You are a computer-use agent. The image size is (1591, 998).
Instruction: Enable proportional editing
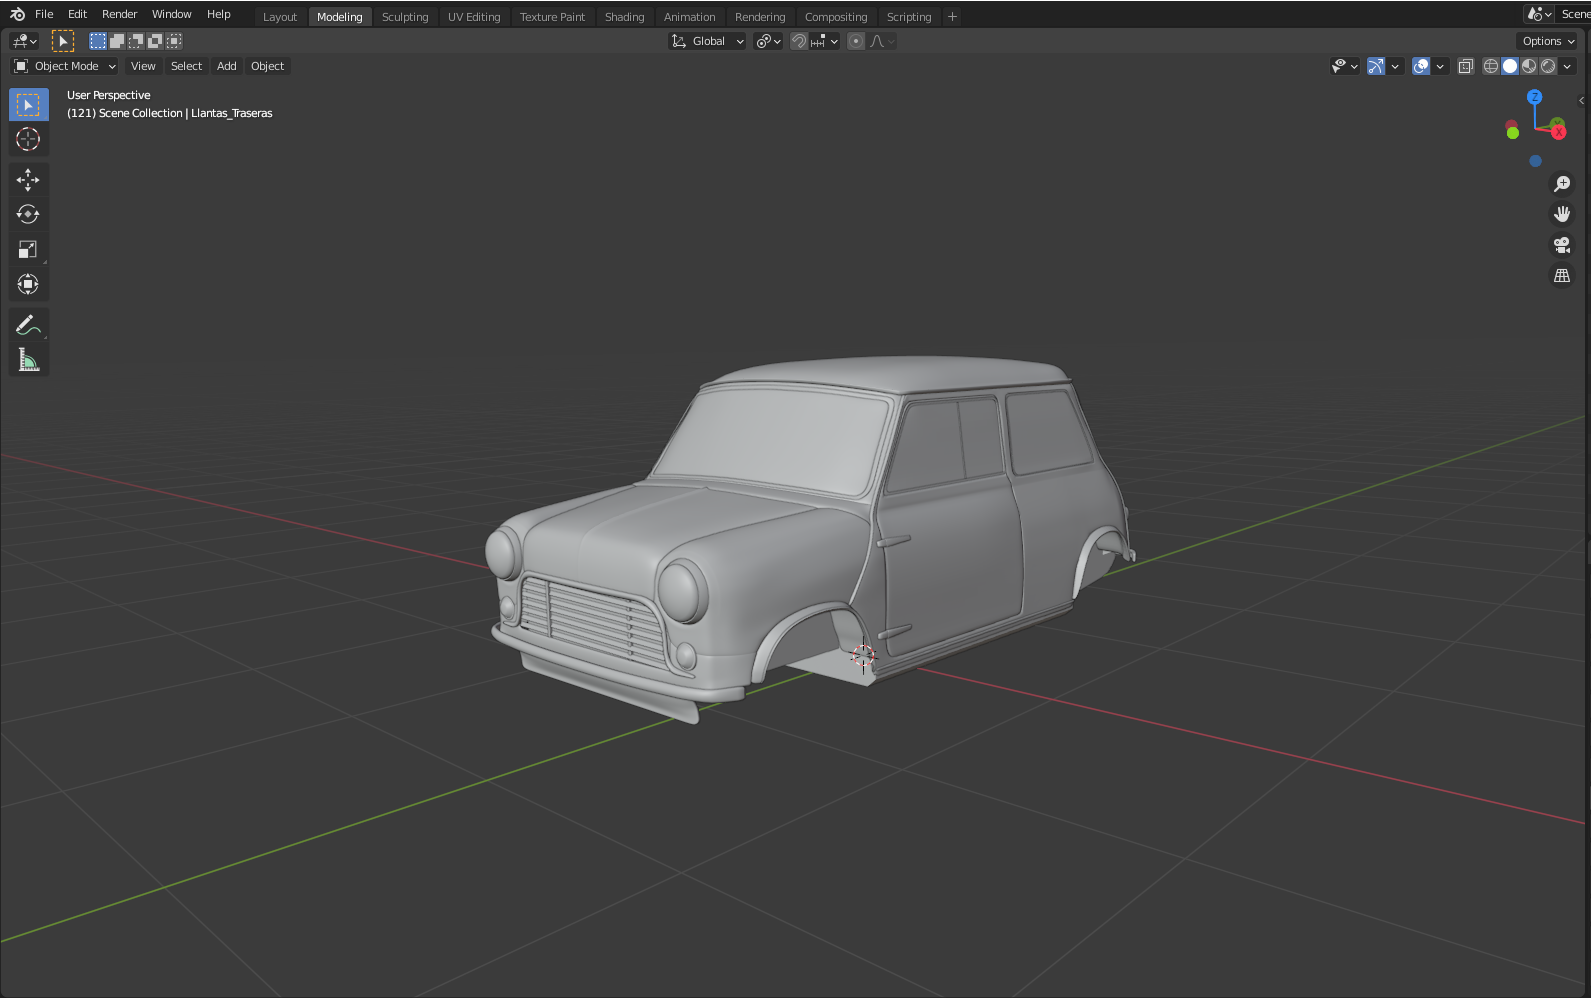856,41
